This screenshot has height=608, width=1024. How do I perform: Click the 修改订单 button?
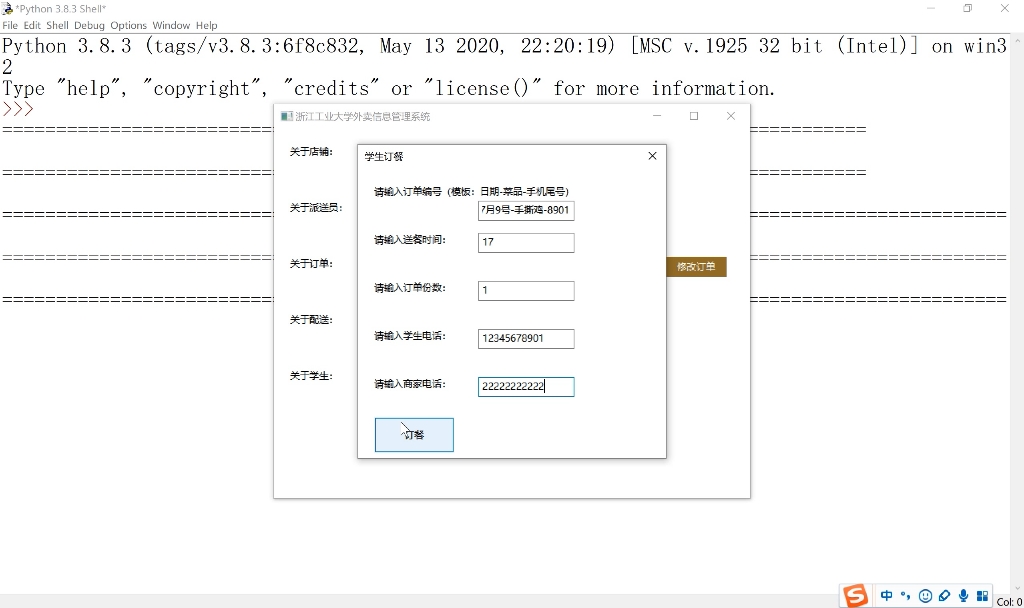696,267
